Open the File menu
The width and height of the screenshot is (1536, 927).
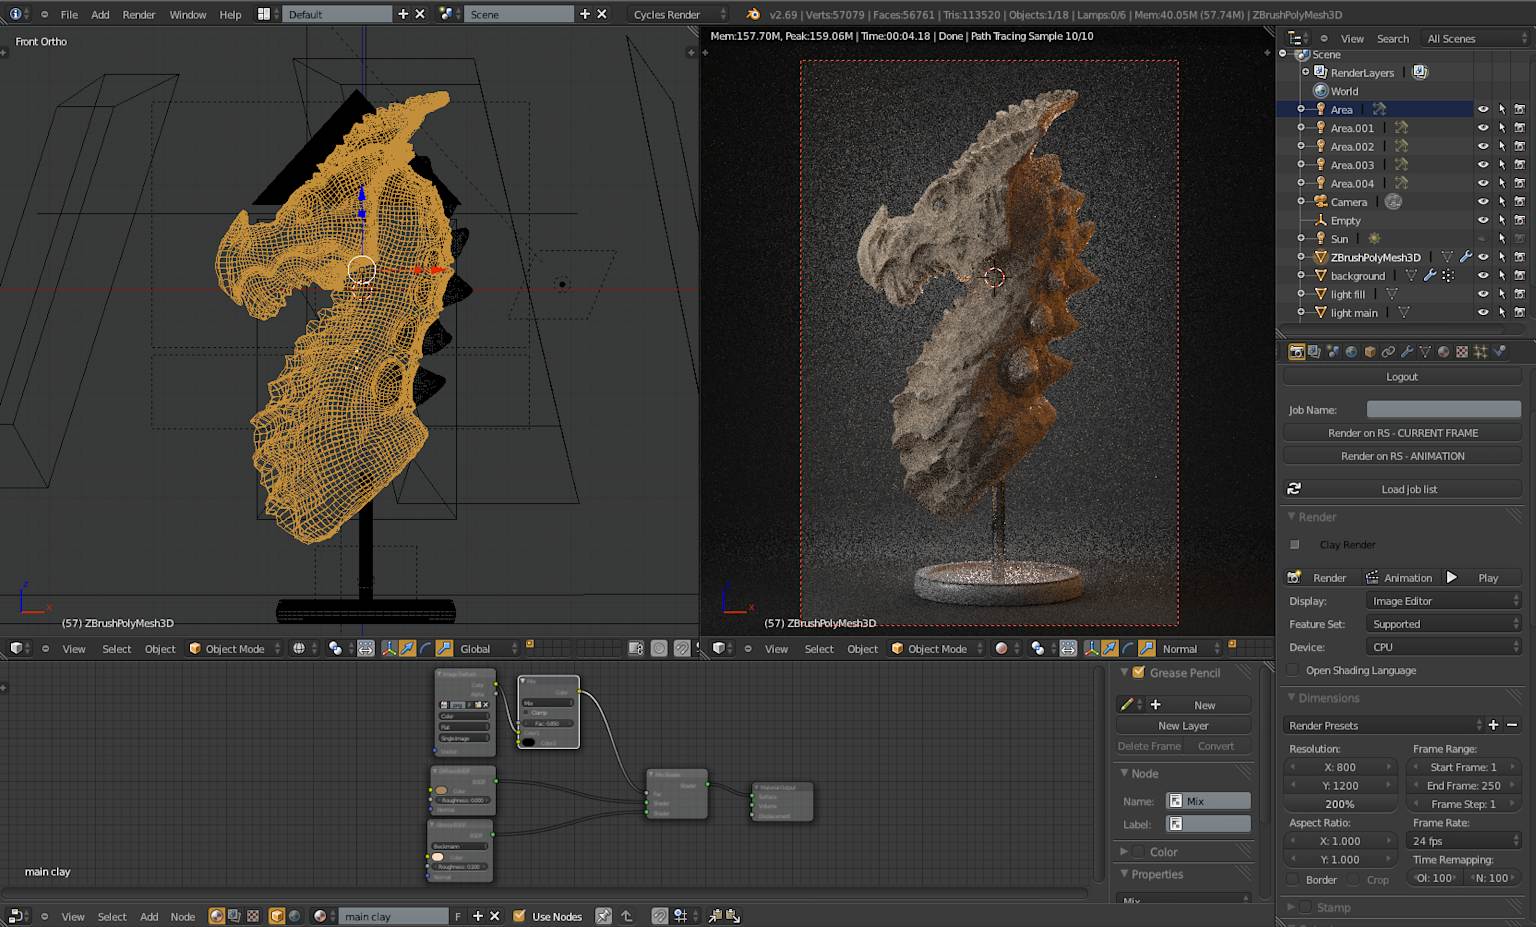coord(69,14)
